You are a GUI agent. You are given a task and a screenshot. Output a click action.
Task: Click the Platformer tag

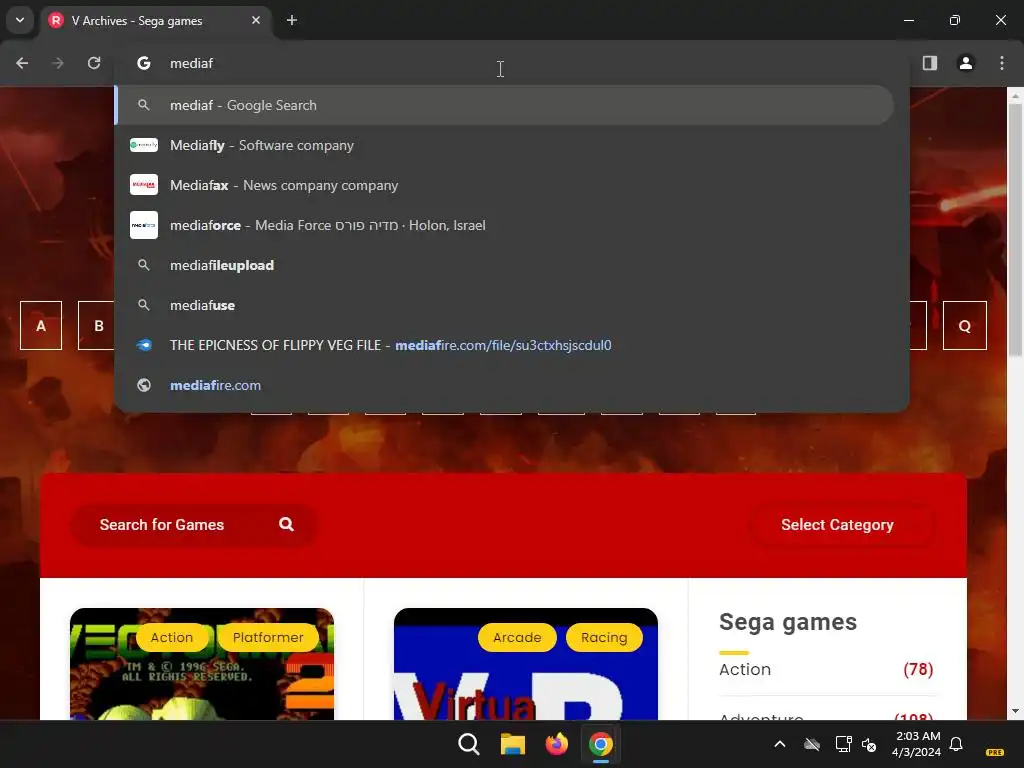click(x=268, y=637)
